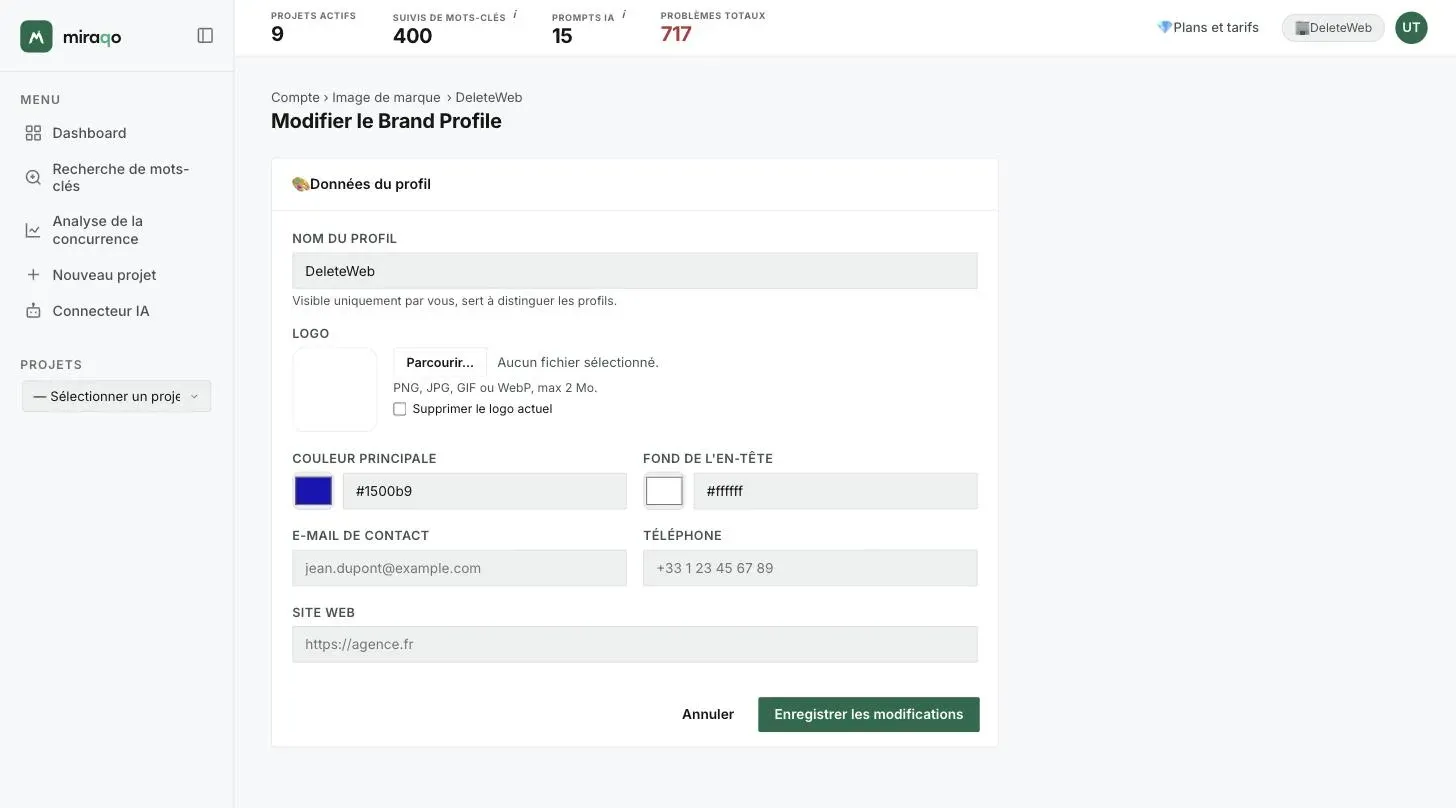The width and height of the screenshot is (1456, 808).
Task: Click the Projets actifs value 9
Action: coord(277,34)
